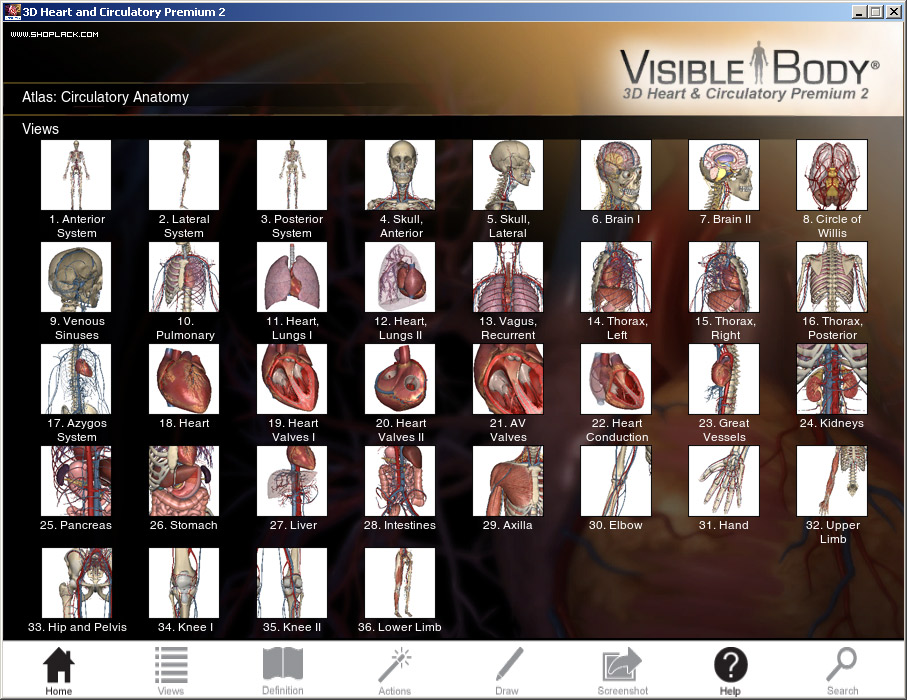Open the Thorax, Right thumbnail

pyautogui.click(x=724, y=277)
